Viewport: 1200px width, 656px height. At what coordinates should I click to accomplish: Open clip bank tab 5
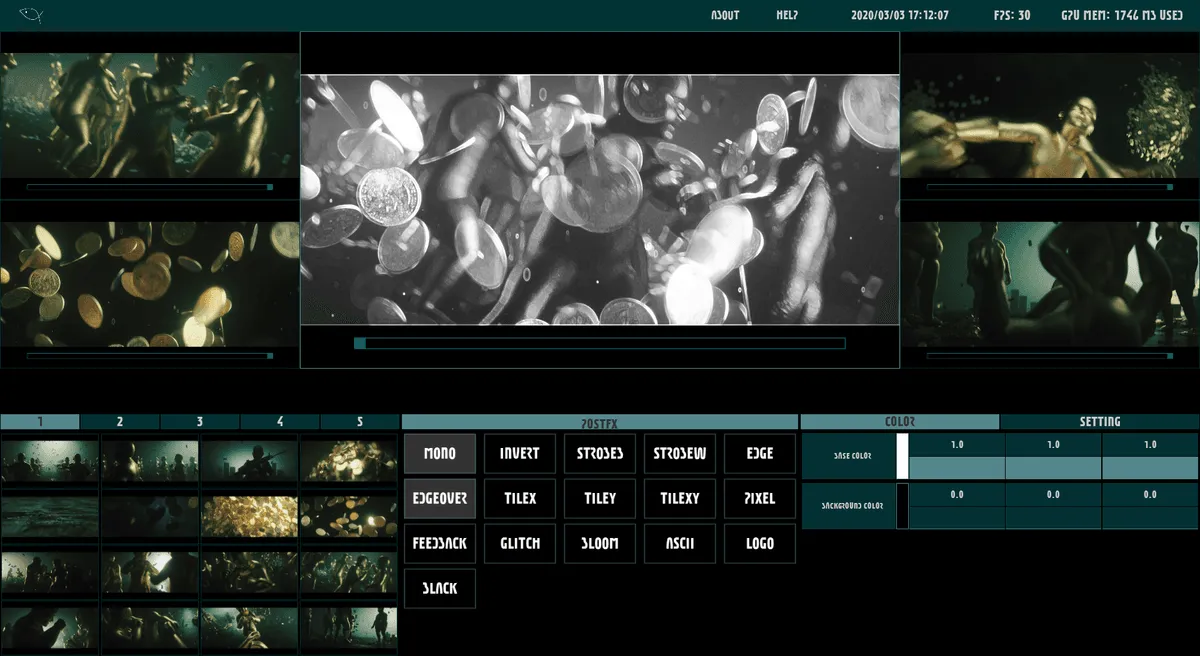pos(360,422)
